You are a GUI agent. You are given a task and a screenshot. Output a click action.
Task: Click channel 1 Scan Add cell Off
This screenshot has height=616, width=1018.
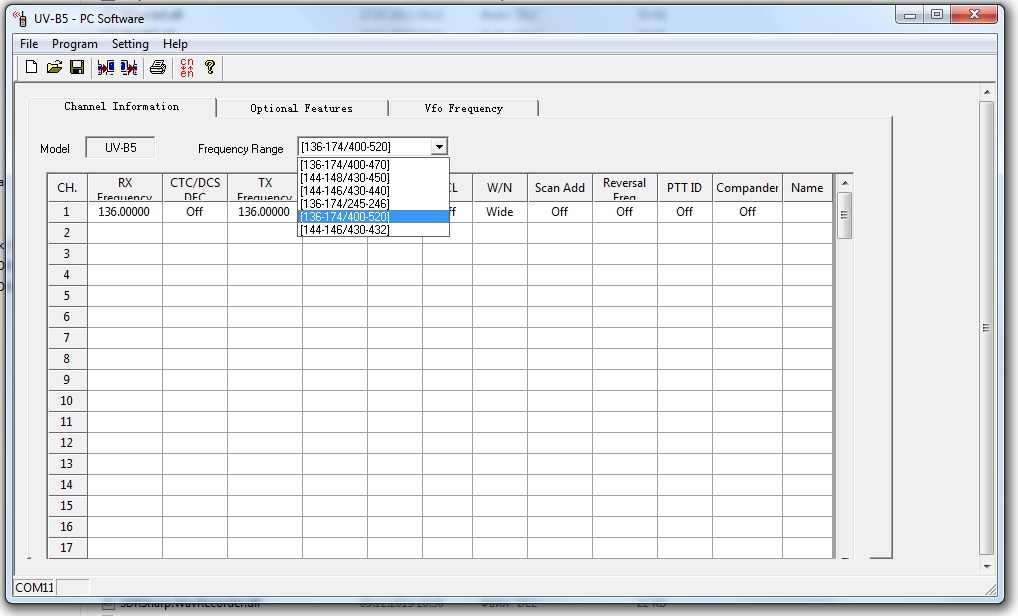click(560, 212)
